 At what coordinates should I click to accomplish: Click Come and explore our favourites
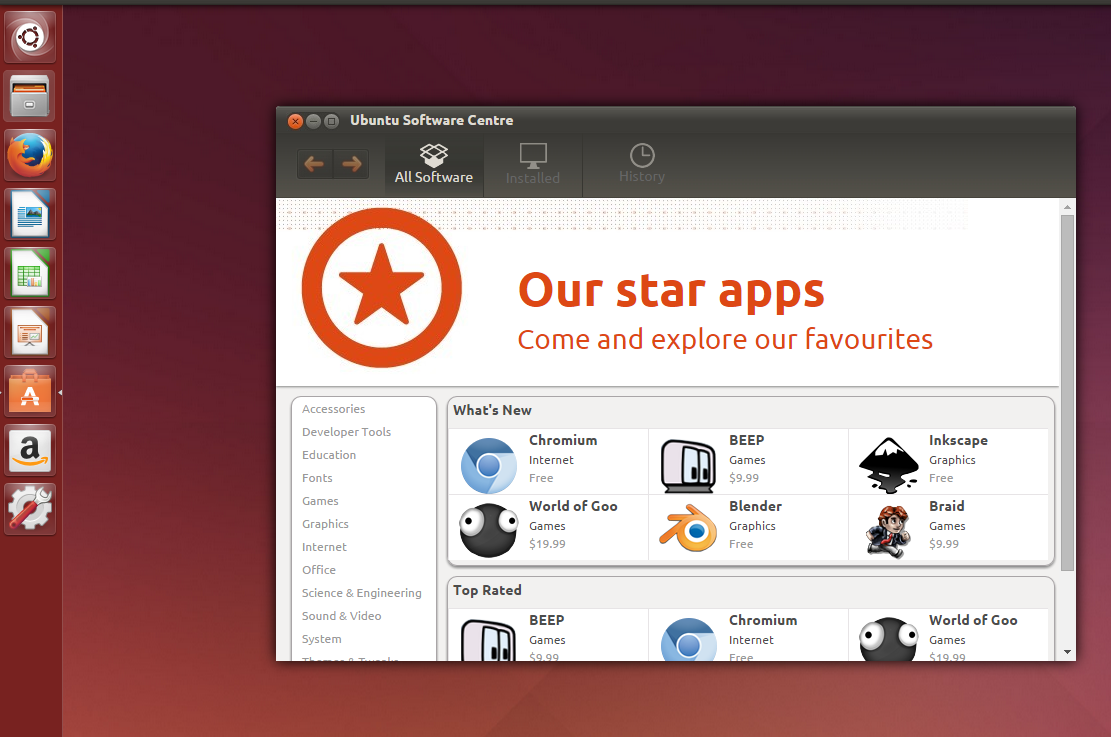coord(725,339)
